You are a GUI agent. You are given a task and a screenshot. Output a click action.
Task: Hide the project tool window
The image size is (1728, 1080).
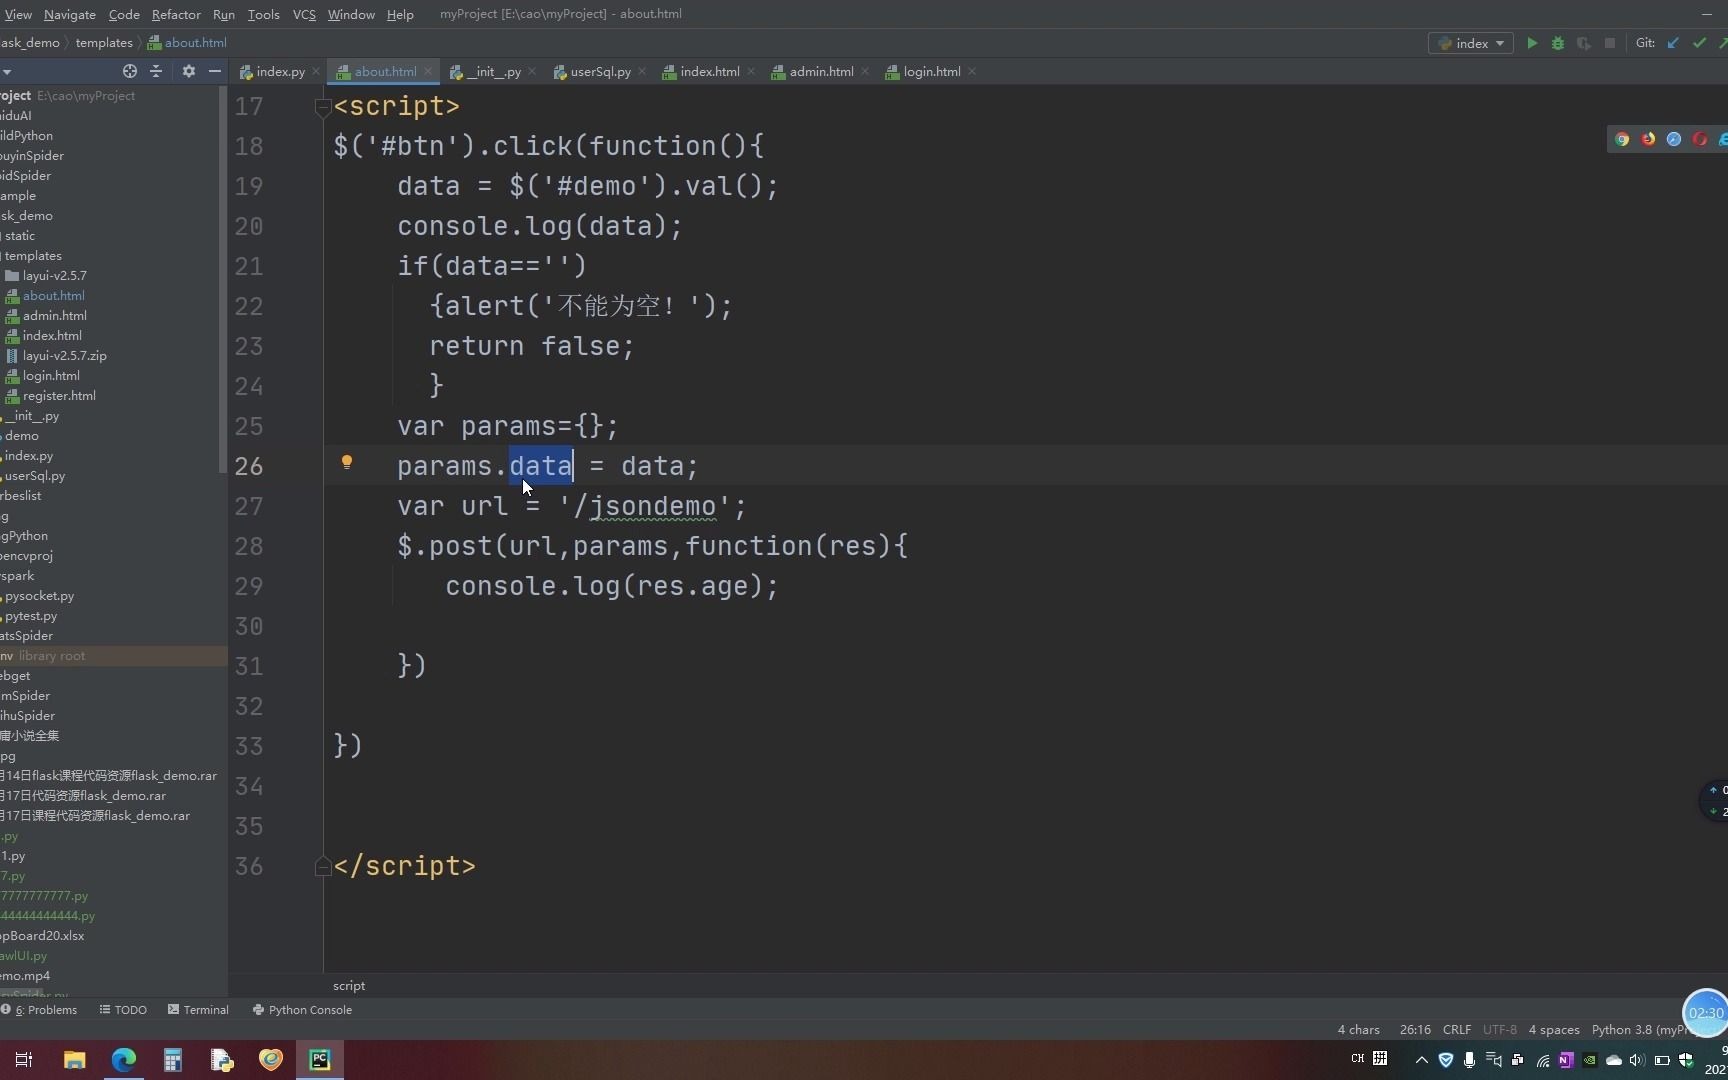click(214, 71)
